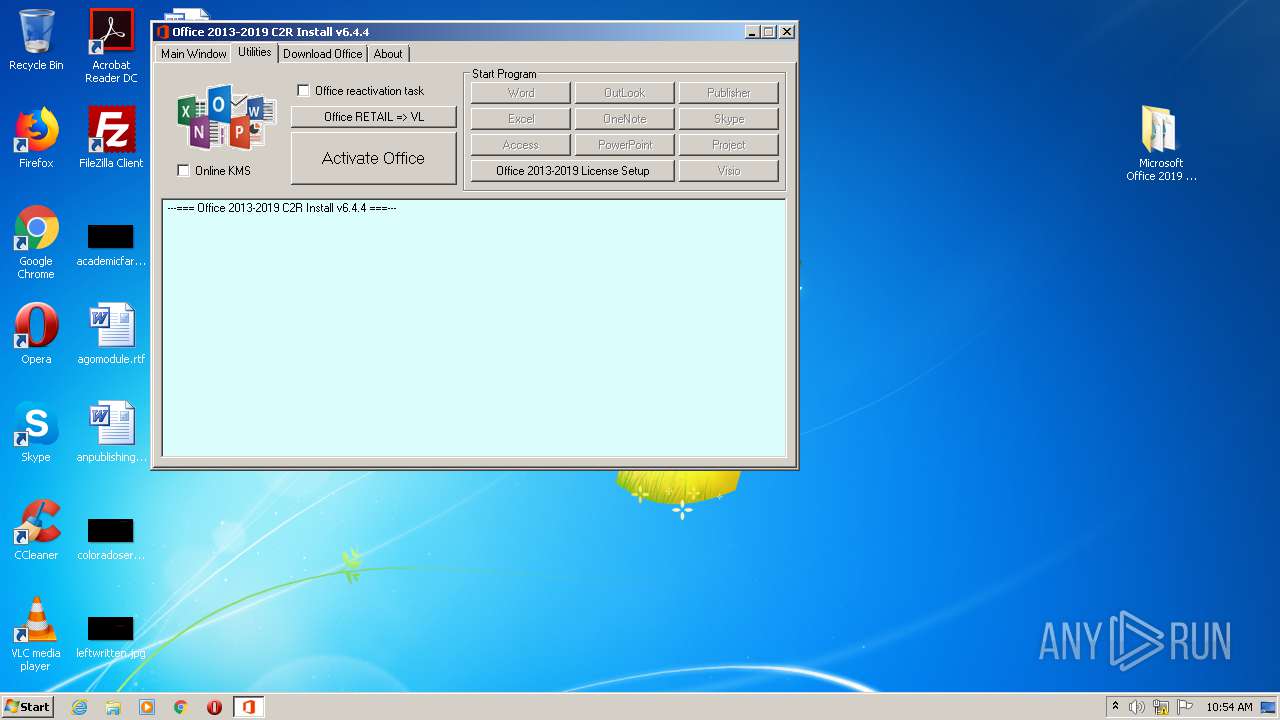1280x720 pixels.
Task: Open Chrome from the taskbar
Action: (x=181, y=707)
